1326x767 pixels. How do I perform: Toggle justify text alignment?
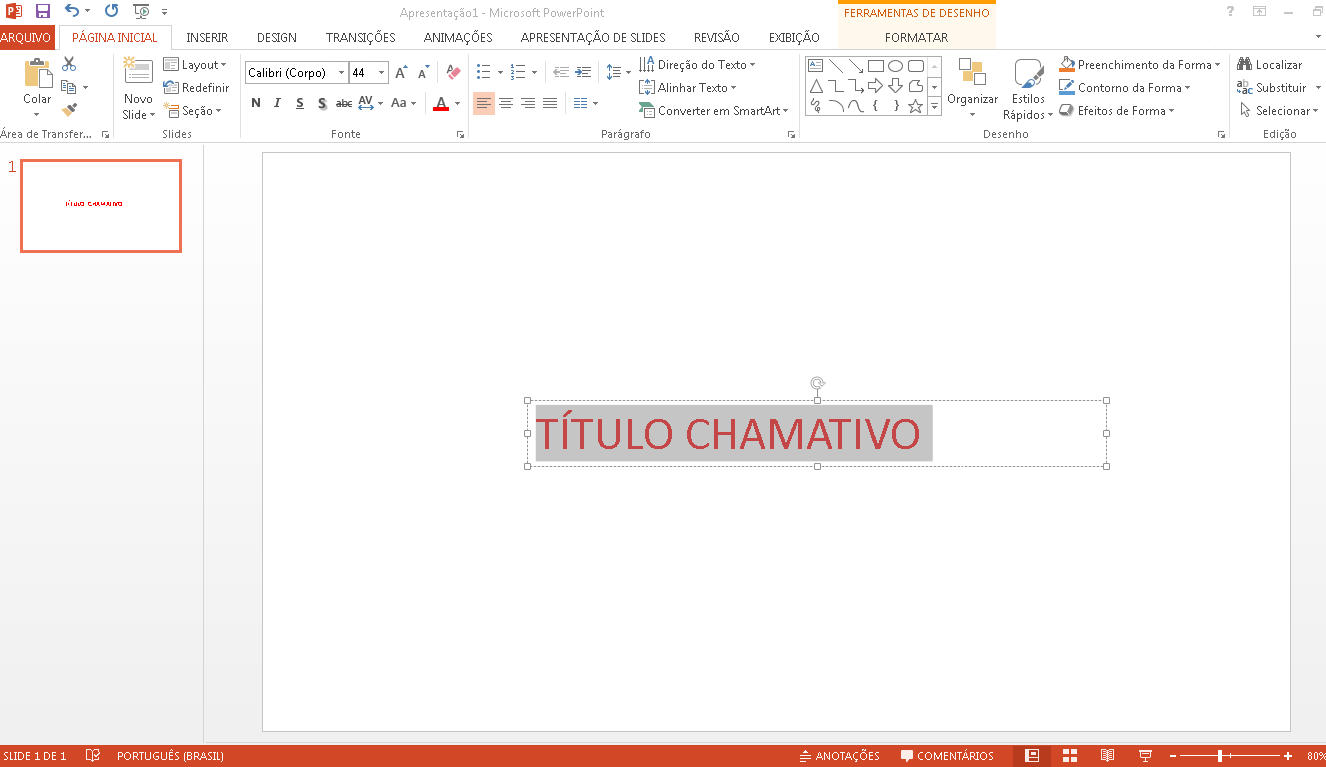550,103
